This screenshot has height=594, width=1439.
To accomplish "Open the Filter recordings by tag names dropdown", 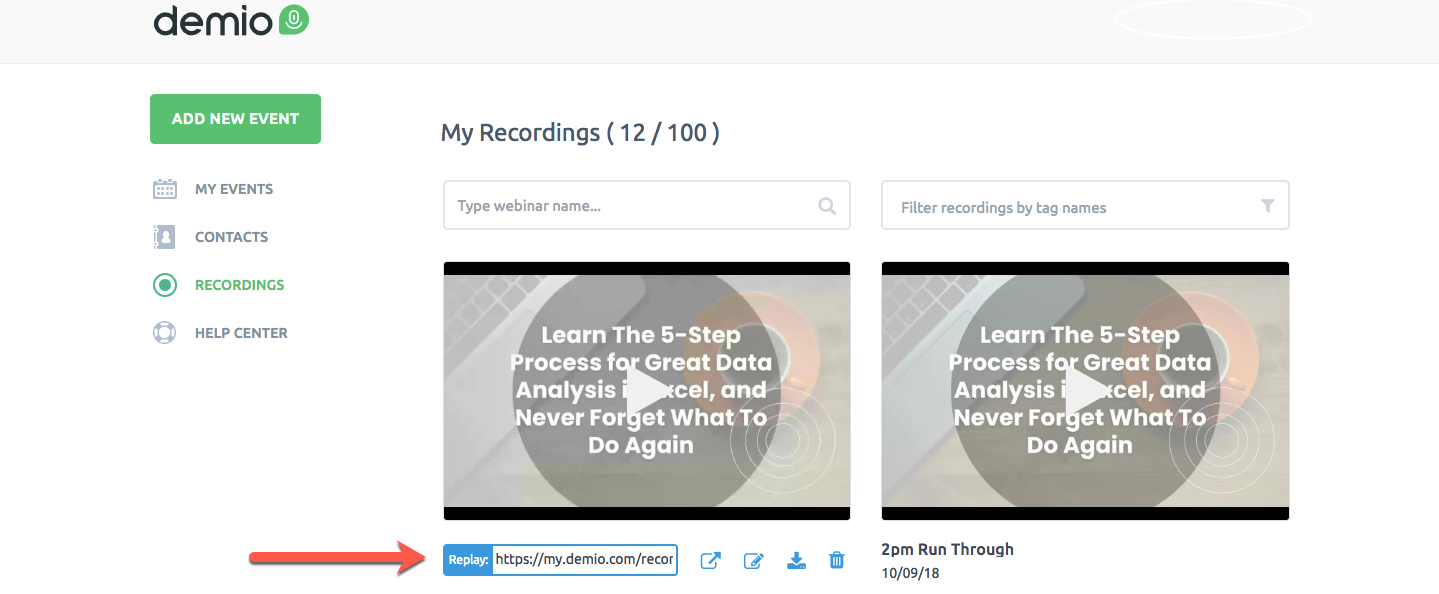I will (x=1085, y=205).
